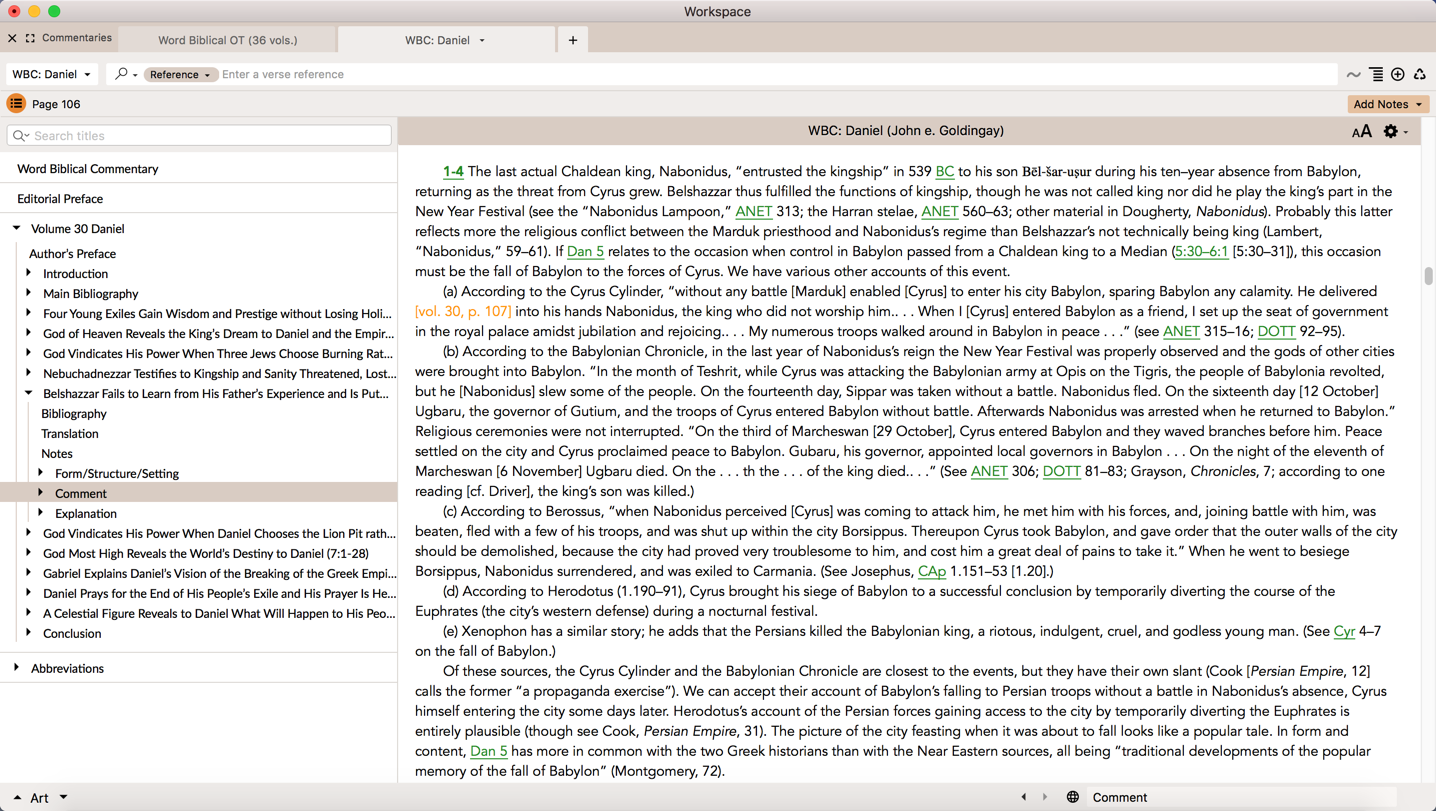Screen dimensions: 1436x811
Task: Select Nebuchadnezzar Testifies to Kingship item
Action: click(x=219, y=373)
